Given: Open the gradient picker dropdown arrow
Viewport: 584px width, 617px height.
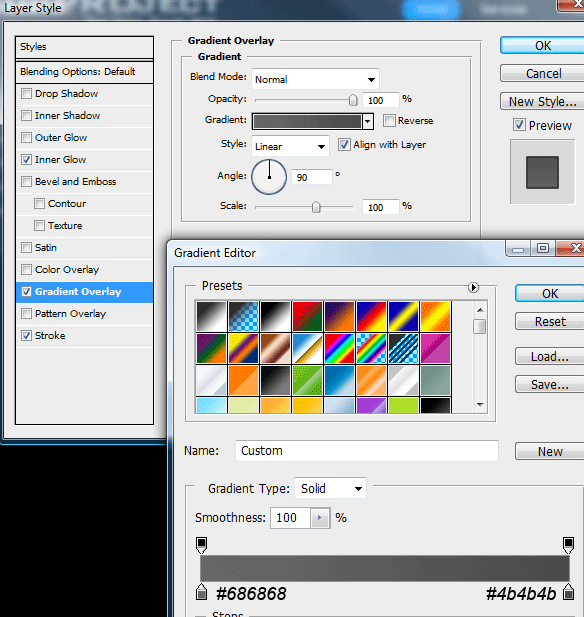Looking at the screenshot, I should click(368, 122).
